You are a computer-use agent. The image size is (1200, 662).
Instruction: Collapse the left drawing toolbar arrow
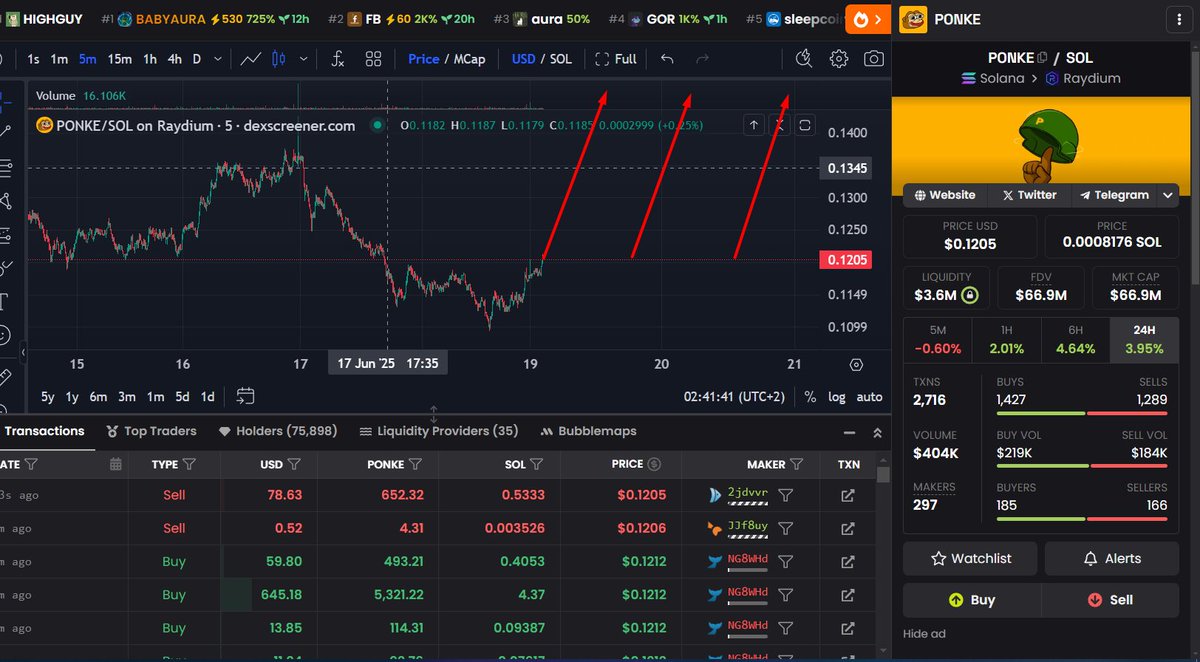point(23,353)
